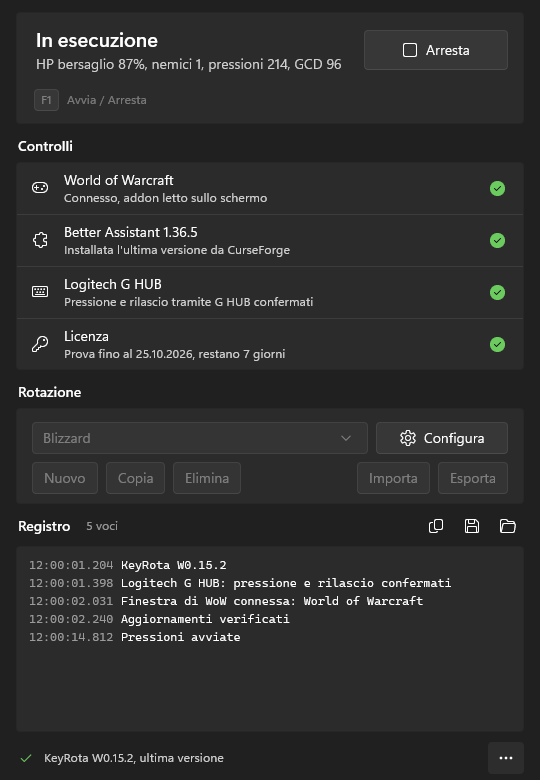540x780 pixels.
Task: Click the green checkmark for Logitech G HUB
Action: pyautogui.click(x=497, y=292)
